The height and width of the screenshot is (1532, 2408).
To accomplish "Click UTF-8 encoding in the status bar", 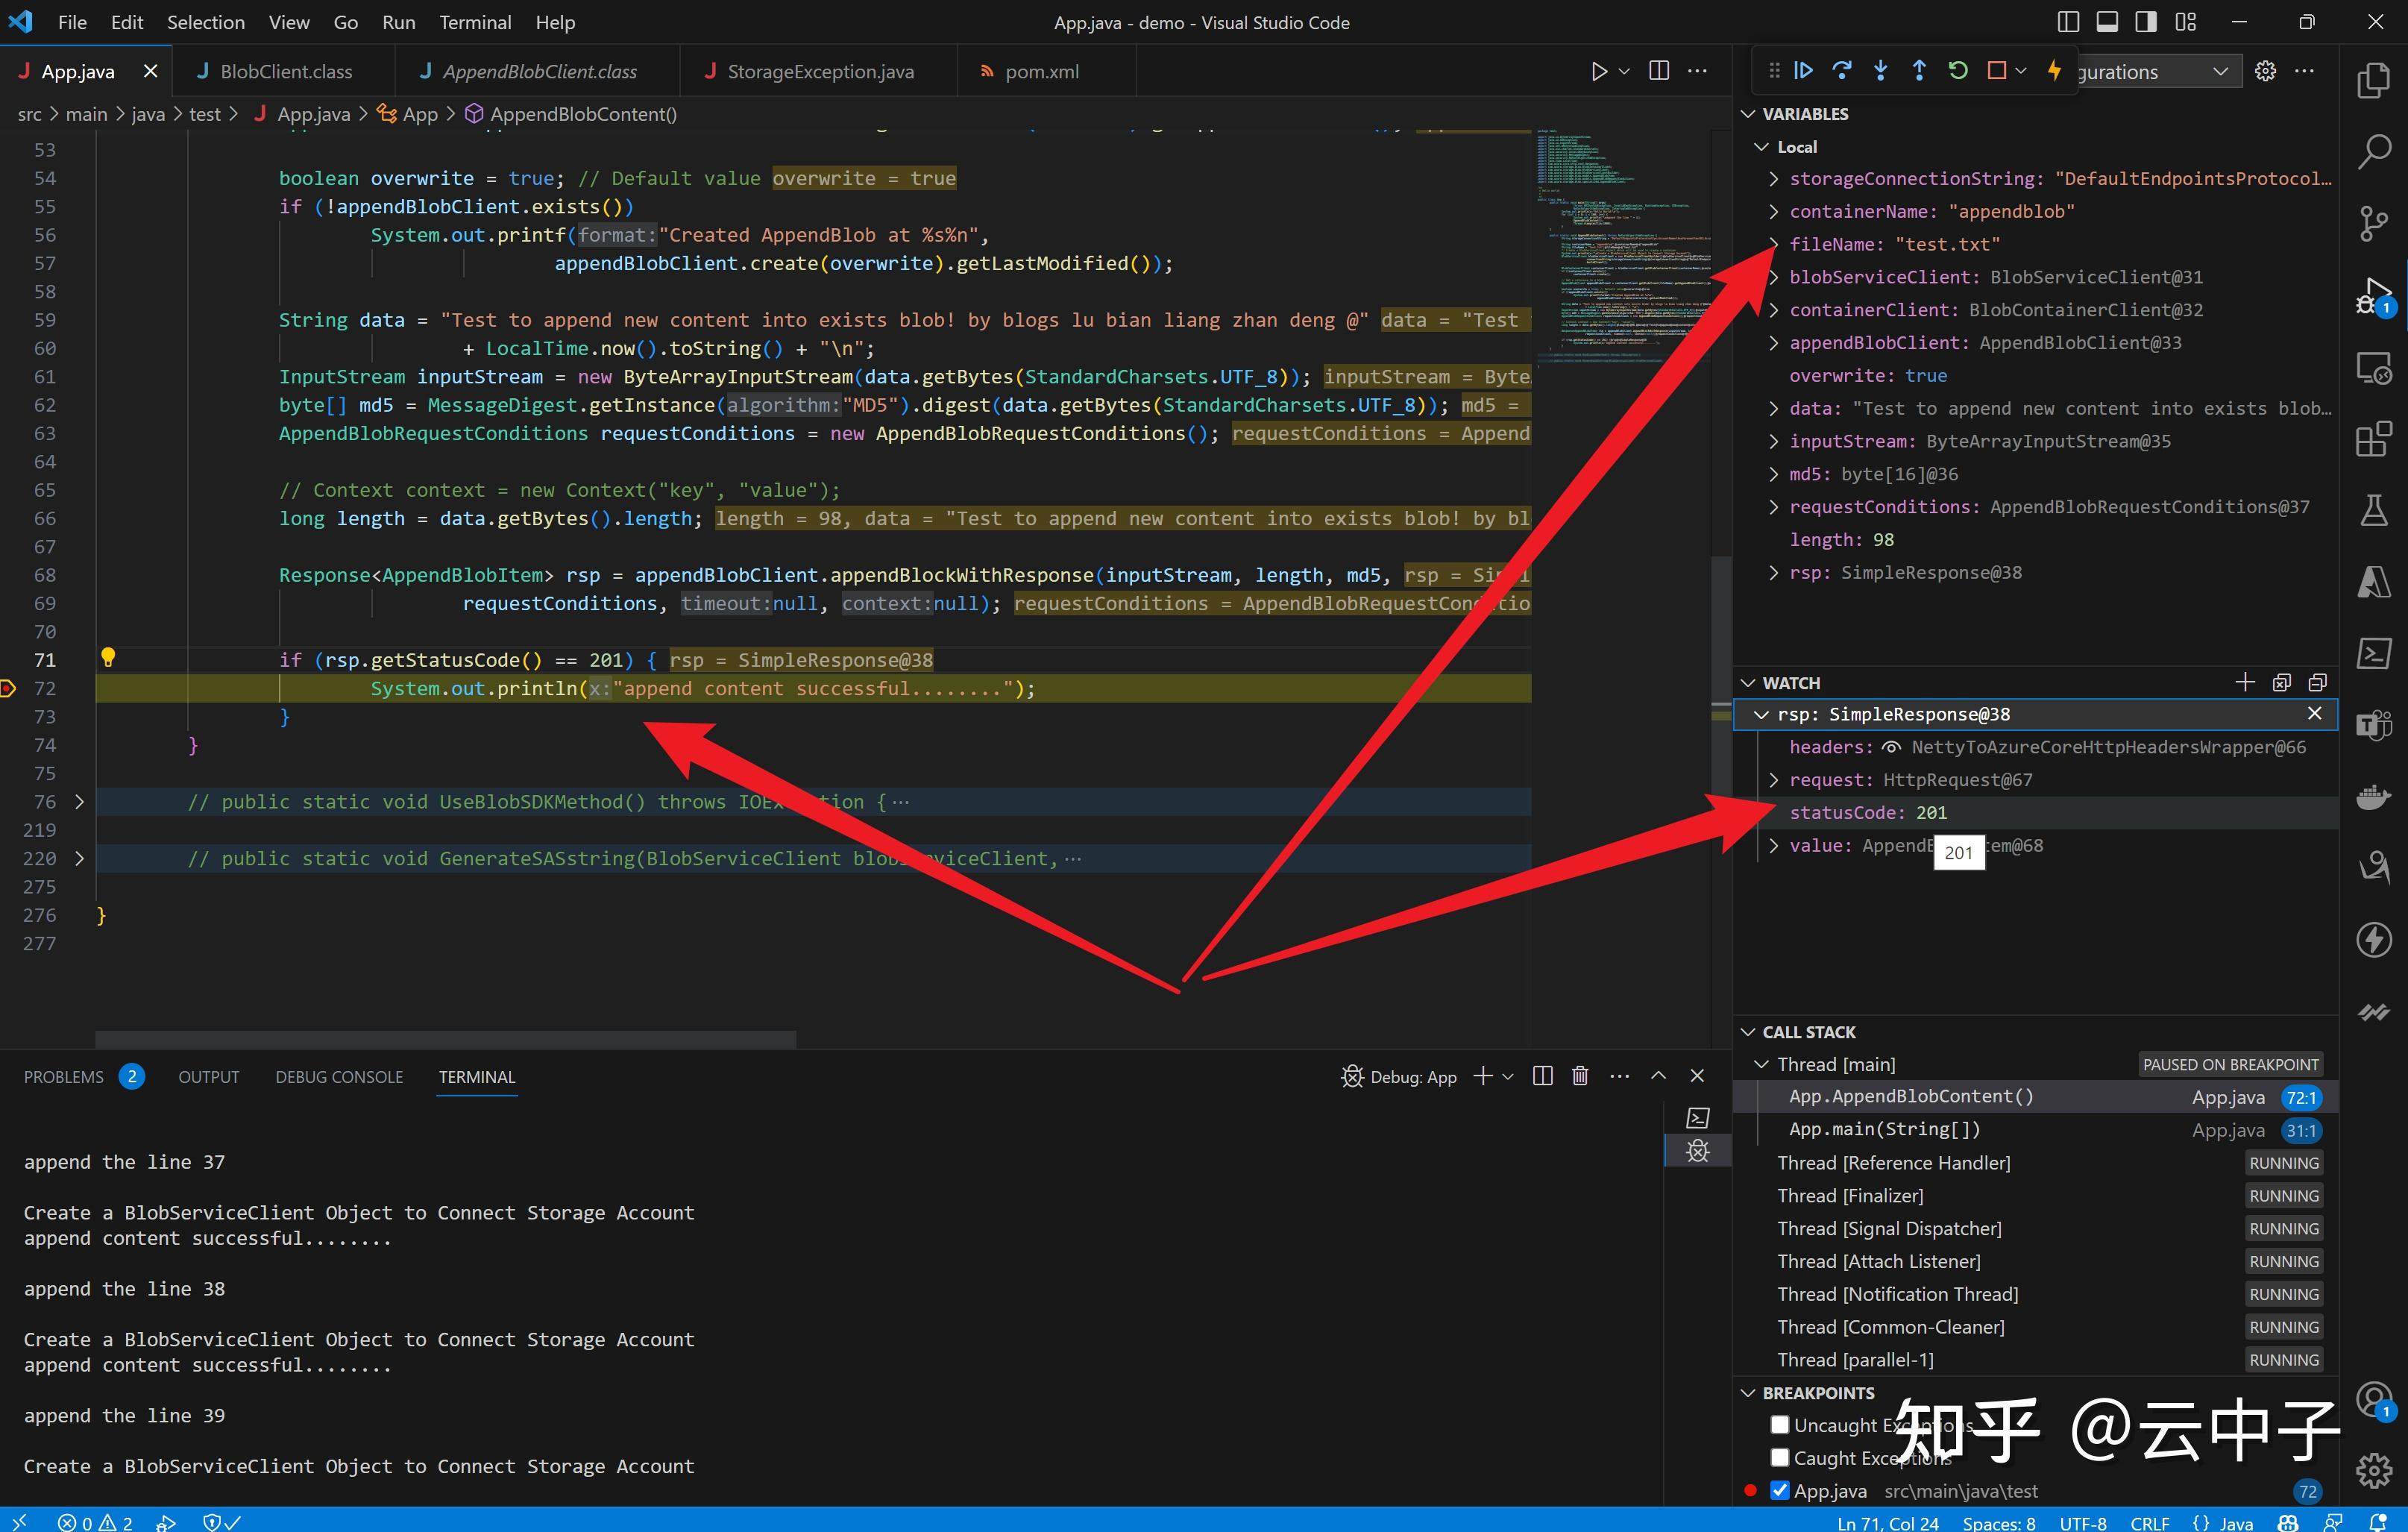I will click(x=2086, y=1522).
